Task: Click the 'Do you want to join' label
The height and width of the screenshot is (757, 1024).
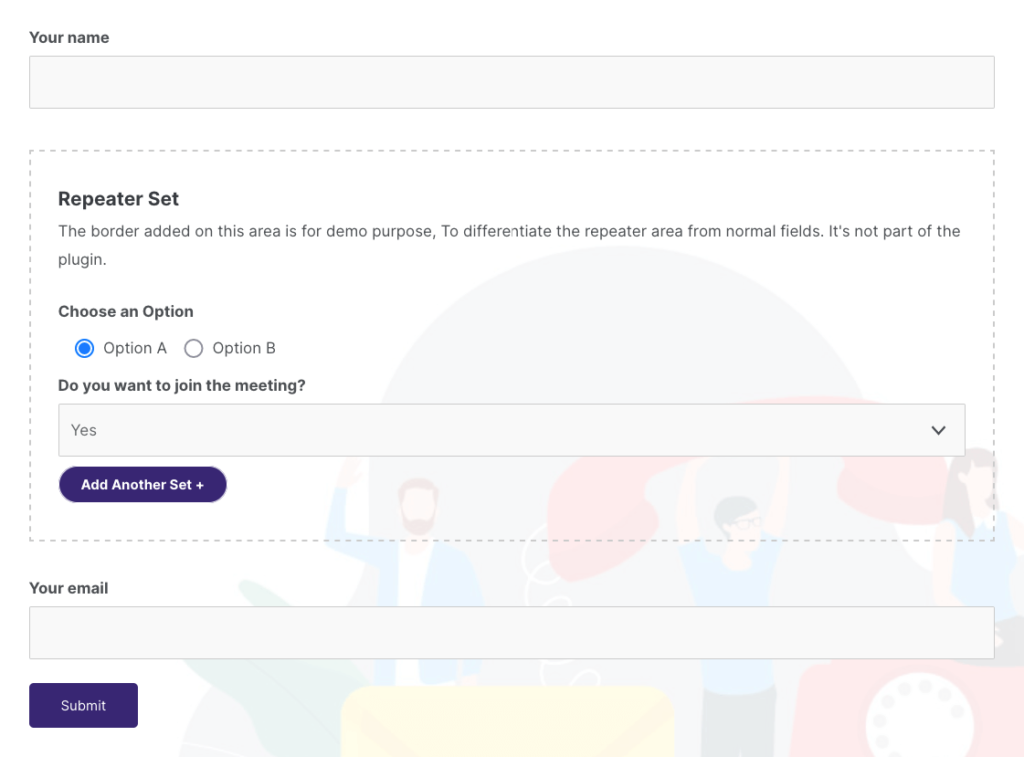Action: [x=182, y=385]
